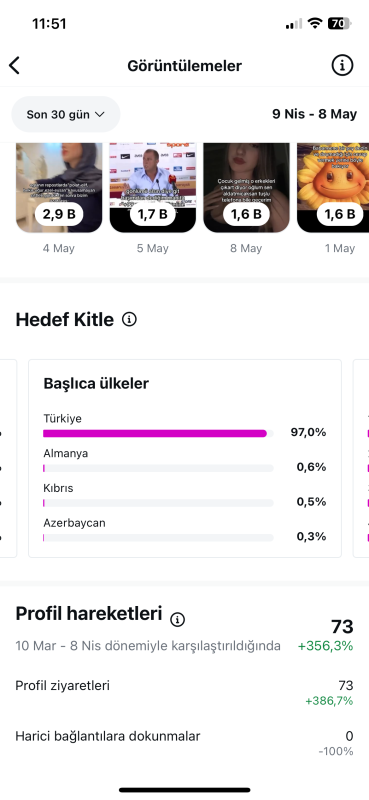Tap the back arrow icon
This screenshot has width=369, height=800.
tap(15, 66)
